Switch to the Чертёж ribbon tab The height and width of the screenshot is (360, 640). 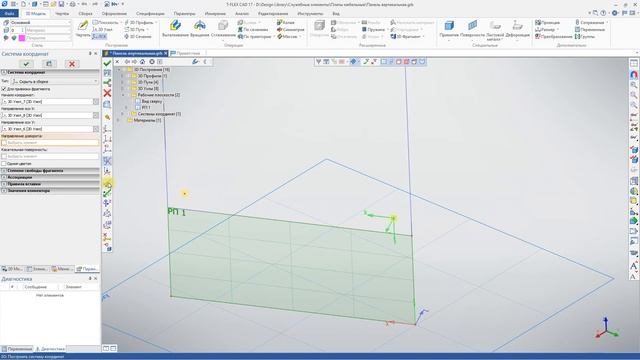(62, 13)
